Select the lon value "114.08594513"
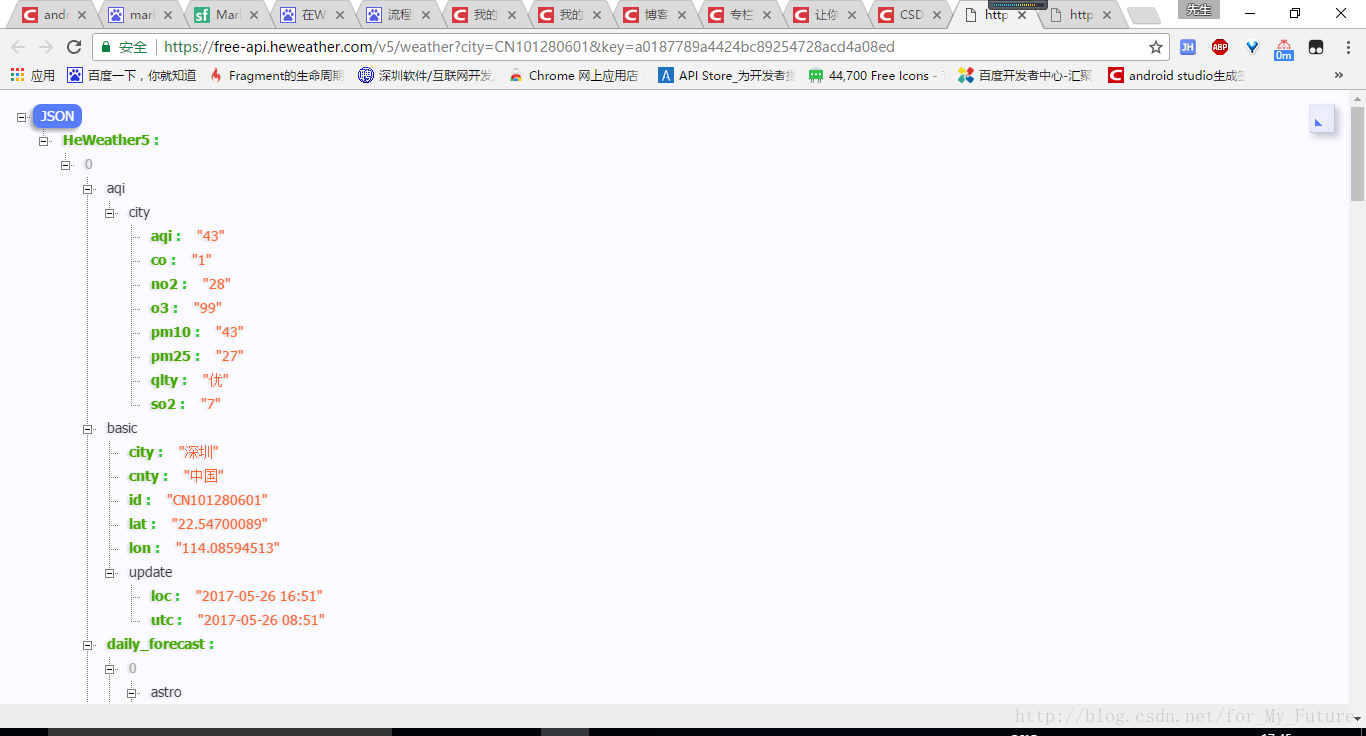Image resolution: width=1366 pixels, height=736 pixels. click(x=227, y=549)
